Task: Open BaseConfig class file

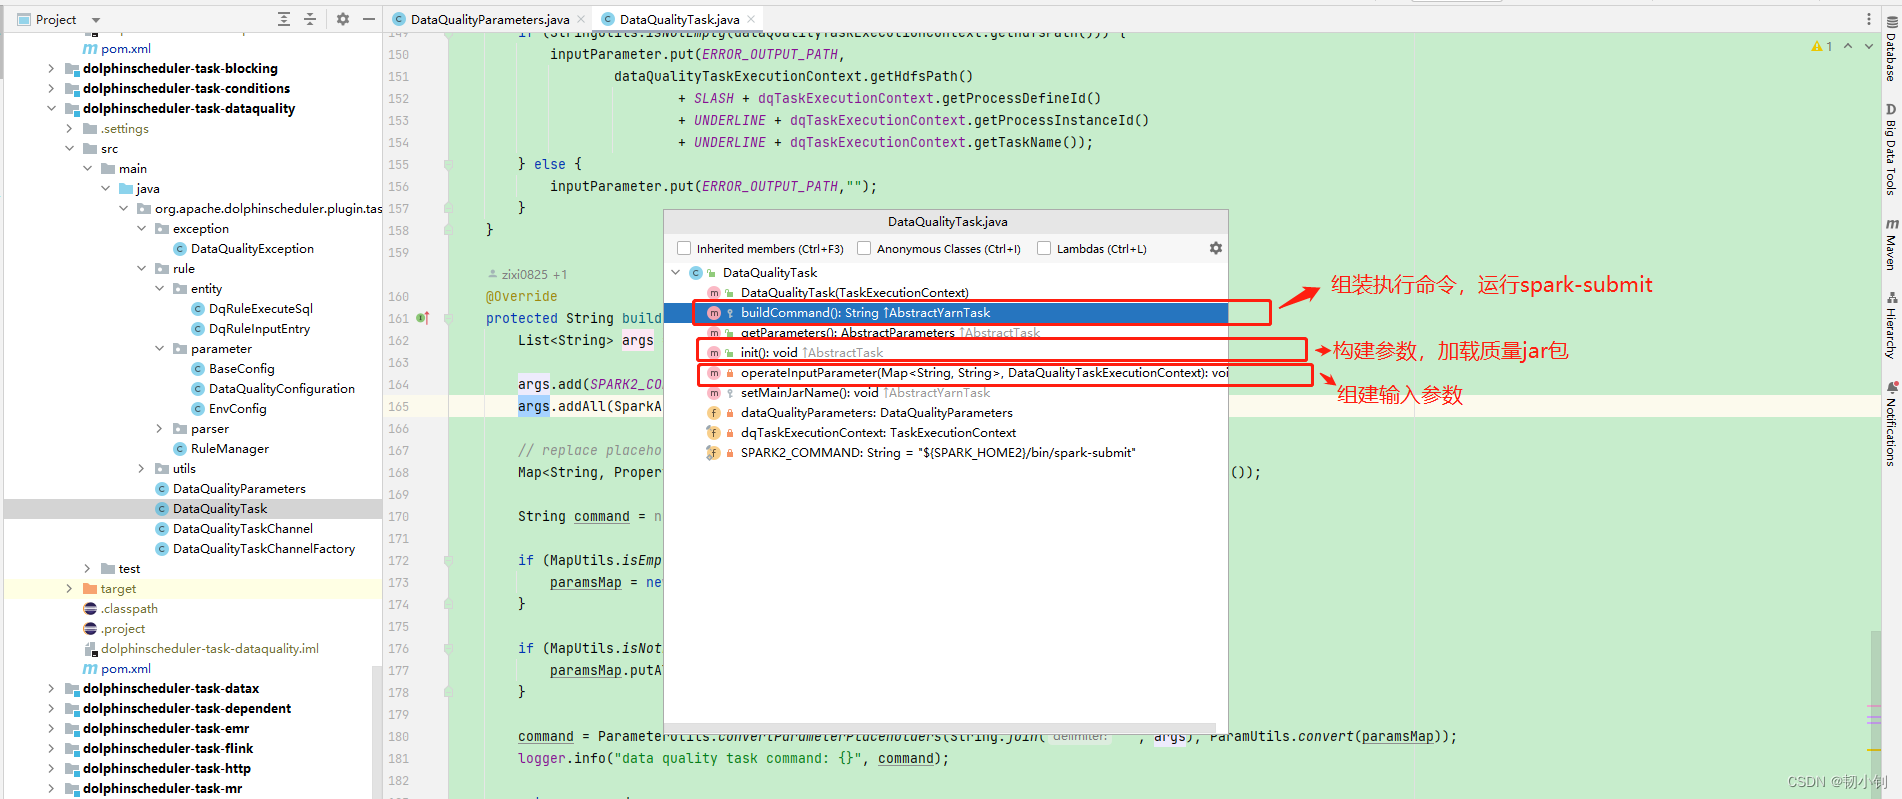Action: [241, 368]
